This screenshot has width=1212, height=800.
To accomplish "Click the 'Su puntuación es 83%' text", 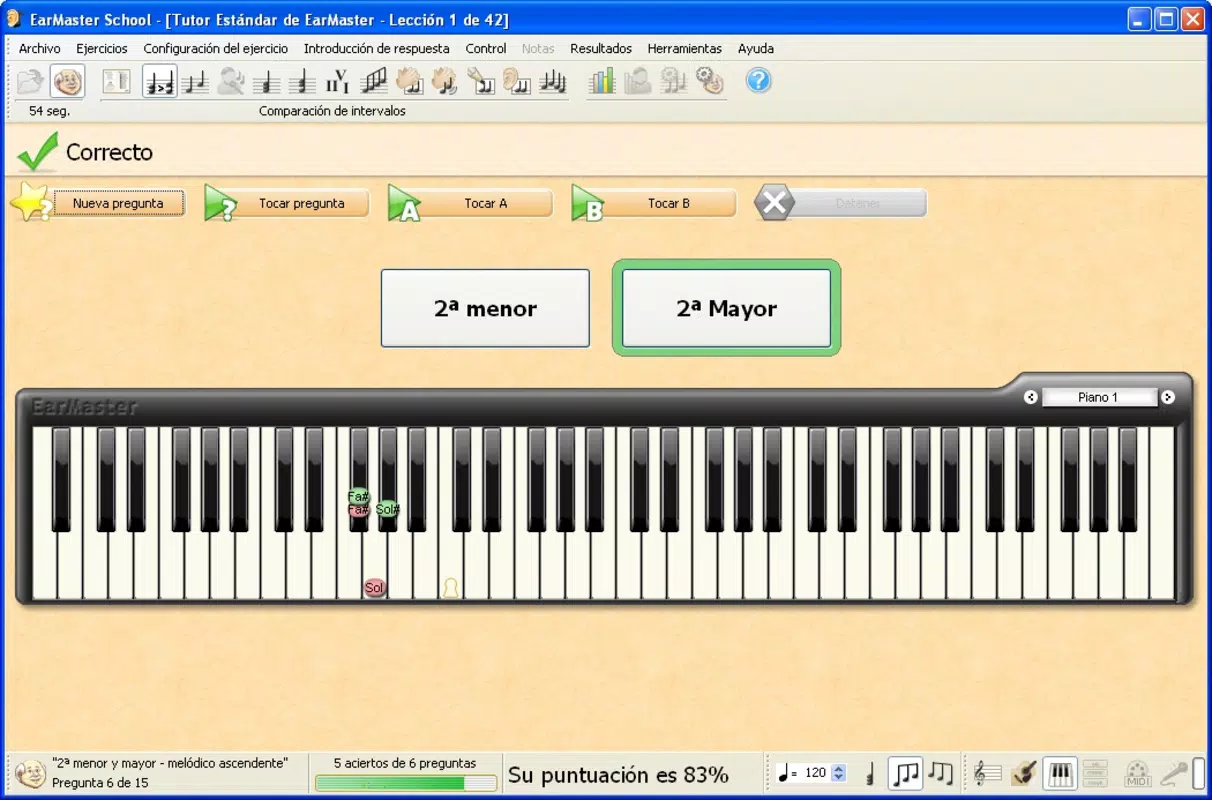I will tap(618, 774).
